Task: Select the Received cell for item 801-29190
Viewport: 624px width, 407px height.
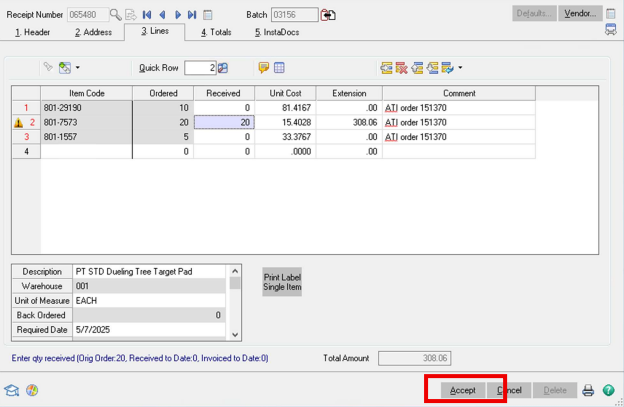Action: point(224,107)
